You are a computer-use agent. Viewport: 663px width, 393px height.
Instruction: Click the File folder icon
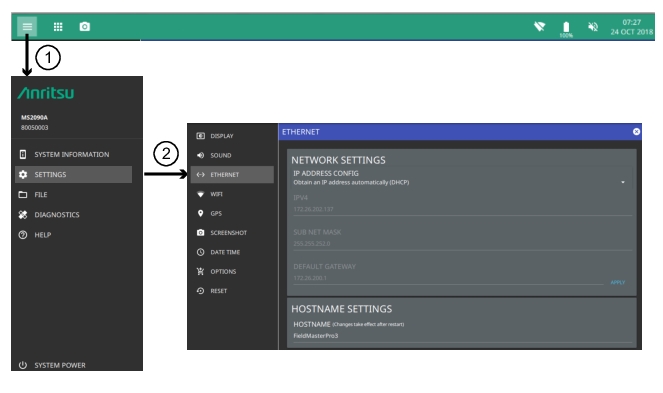23,195
